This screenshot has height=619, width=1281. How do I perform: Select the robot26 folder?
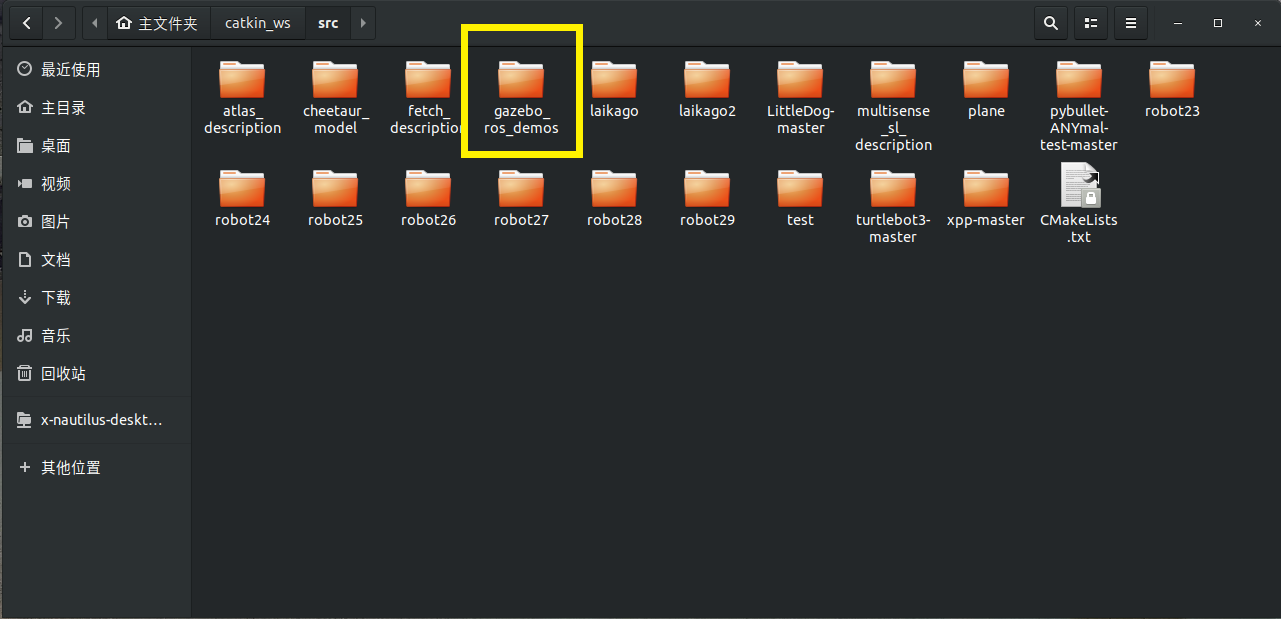point(428,198)
